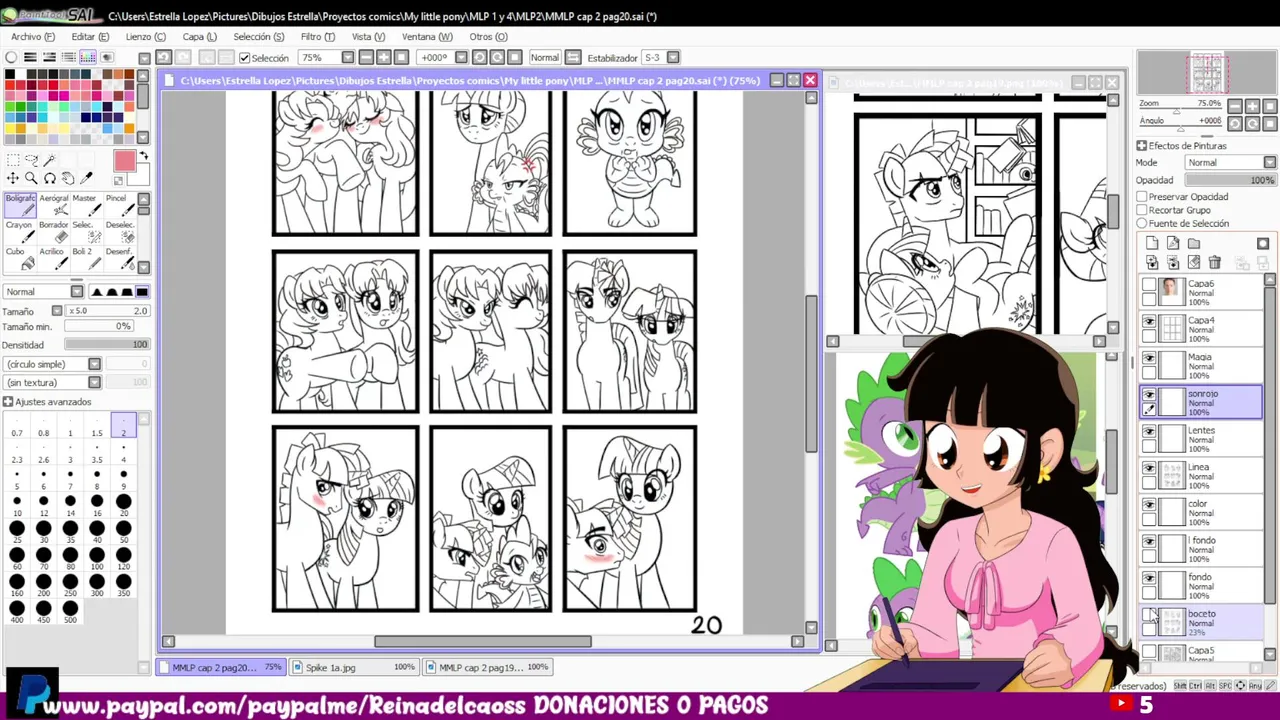
Task: Select the Aerógrafo airbrush tool
Action: 53,205
